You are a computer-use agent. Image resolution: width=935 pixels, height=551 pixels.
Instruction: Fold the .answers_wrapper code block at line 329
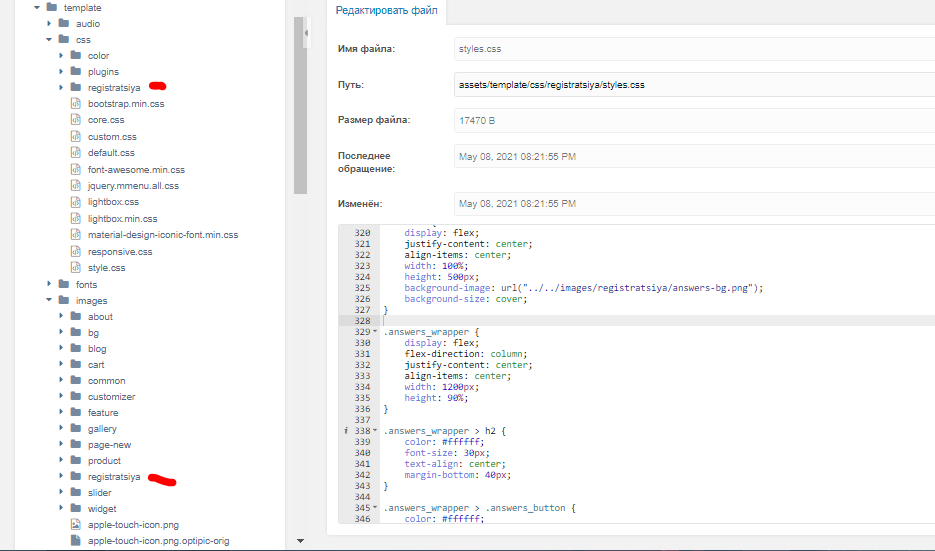(x=374, y=331)
